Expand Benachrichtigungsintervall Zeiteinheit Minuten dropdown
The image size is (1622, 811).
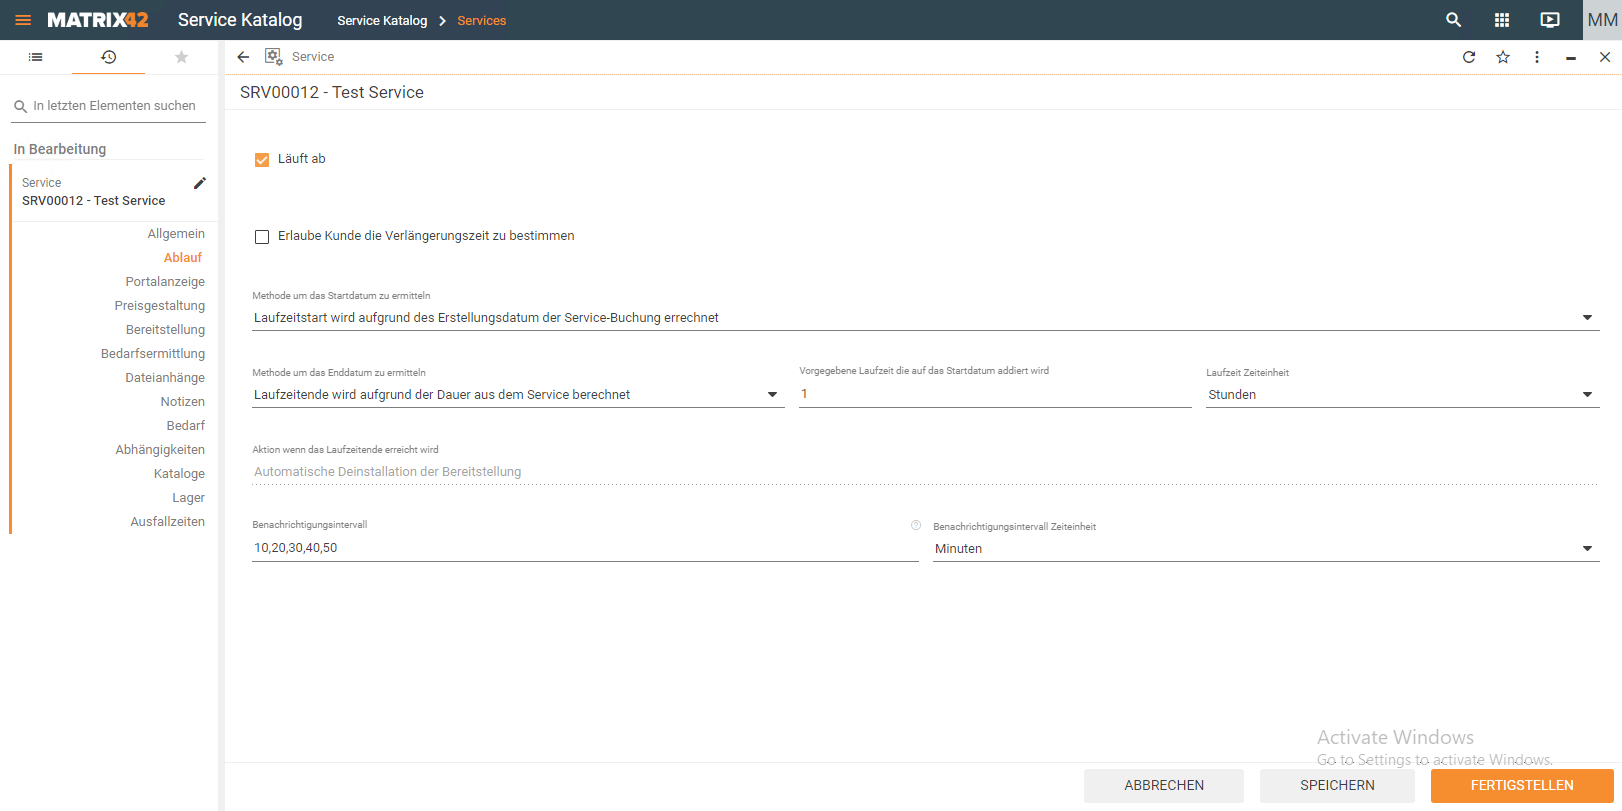tap(1586, 549)
